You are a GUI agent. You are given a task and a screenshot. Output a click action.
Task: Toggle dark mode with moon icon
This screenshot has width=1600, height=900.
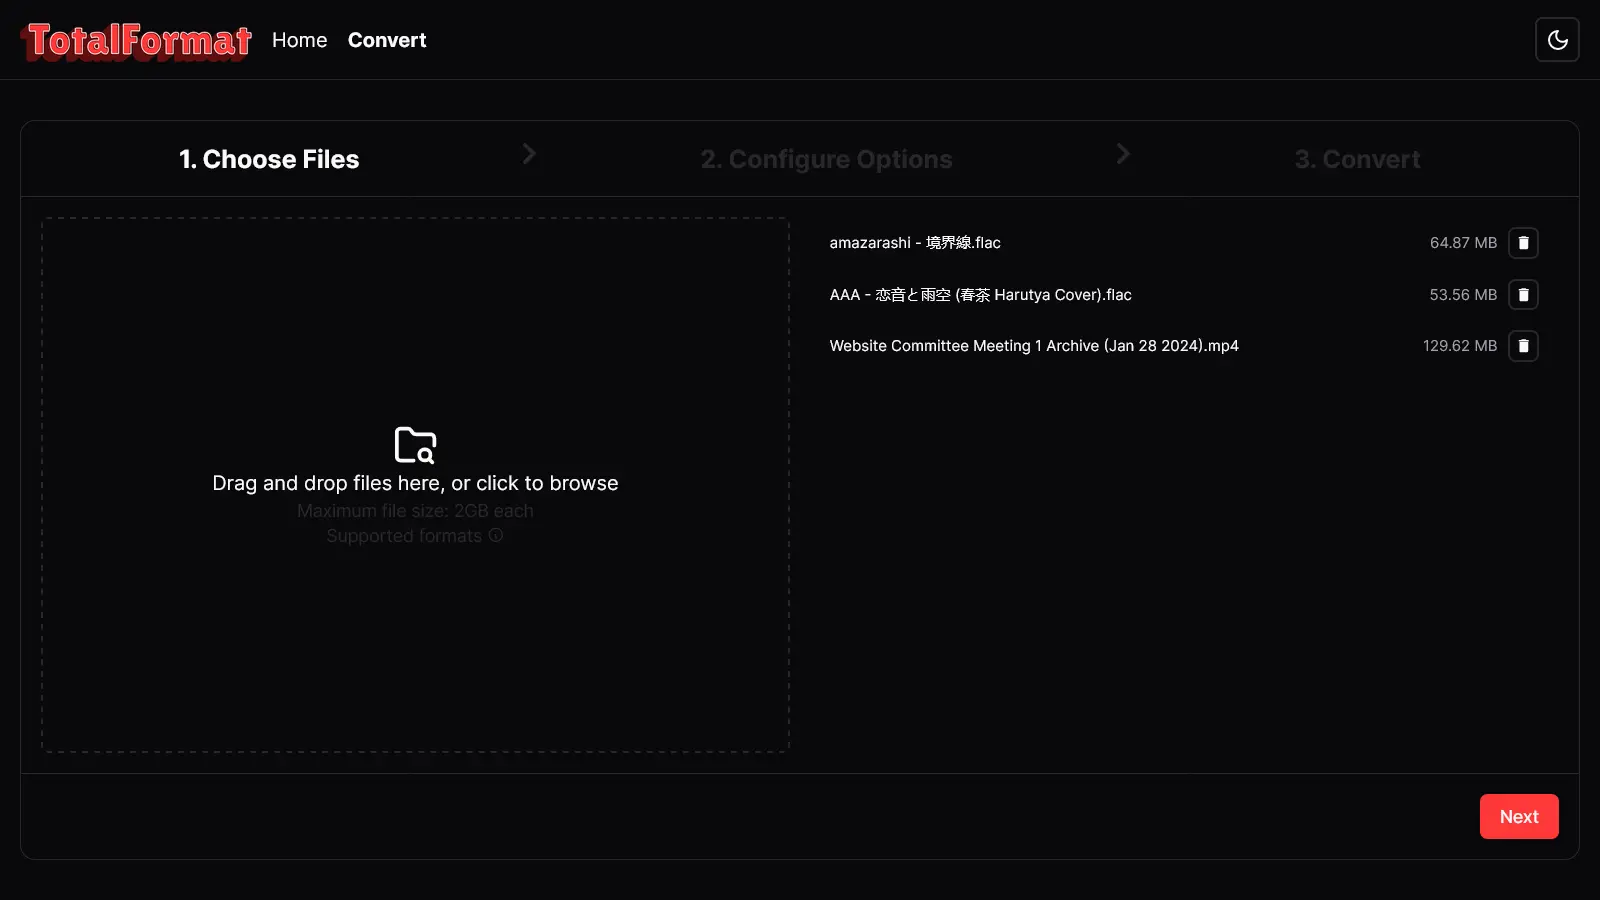point(1557,40)
